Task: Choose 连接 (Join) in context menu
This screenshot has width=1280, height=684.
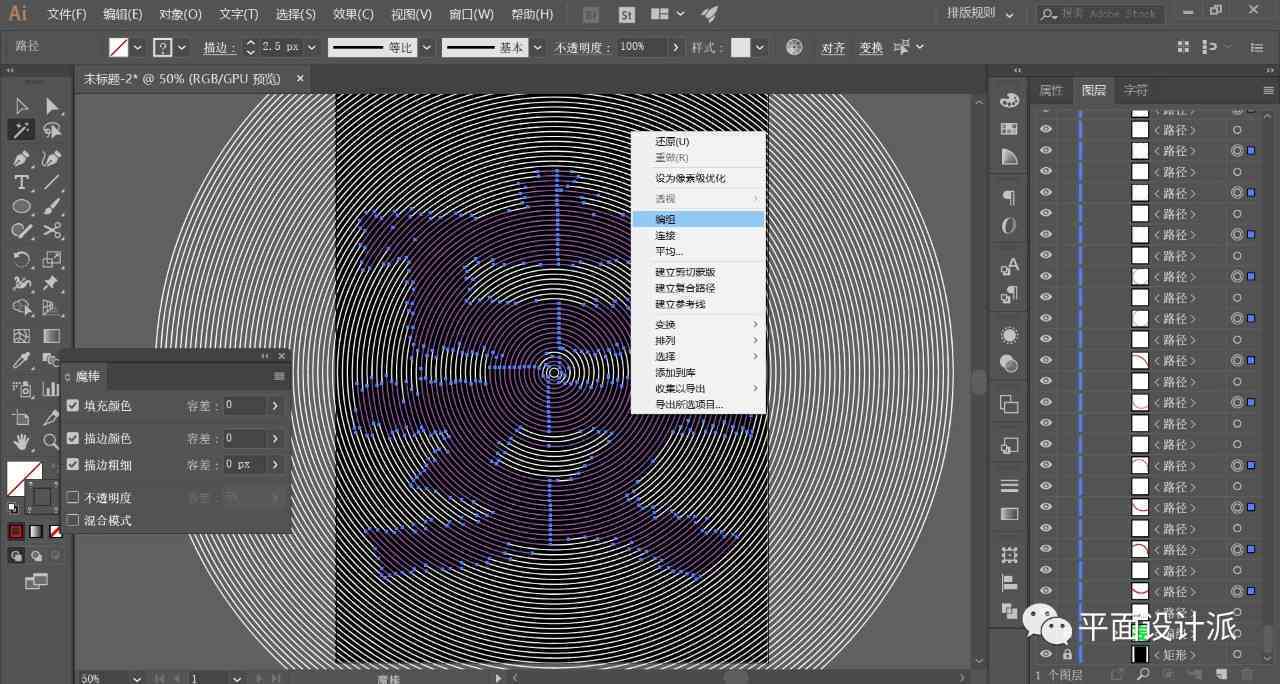Action: 698,235
